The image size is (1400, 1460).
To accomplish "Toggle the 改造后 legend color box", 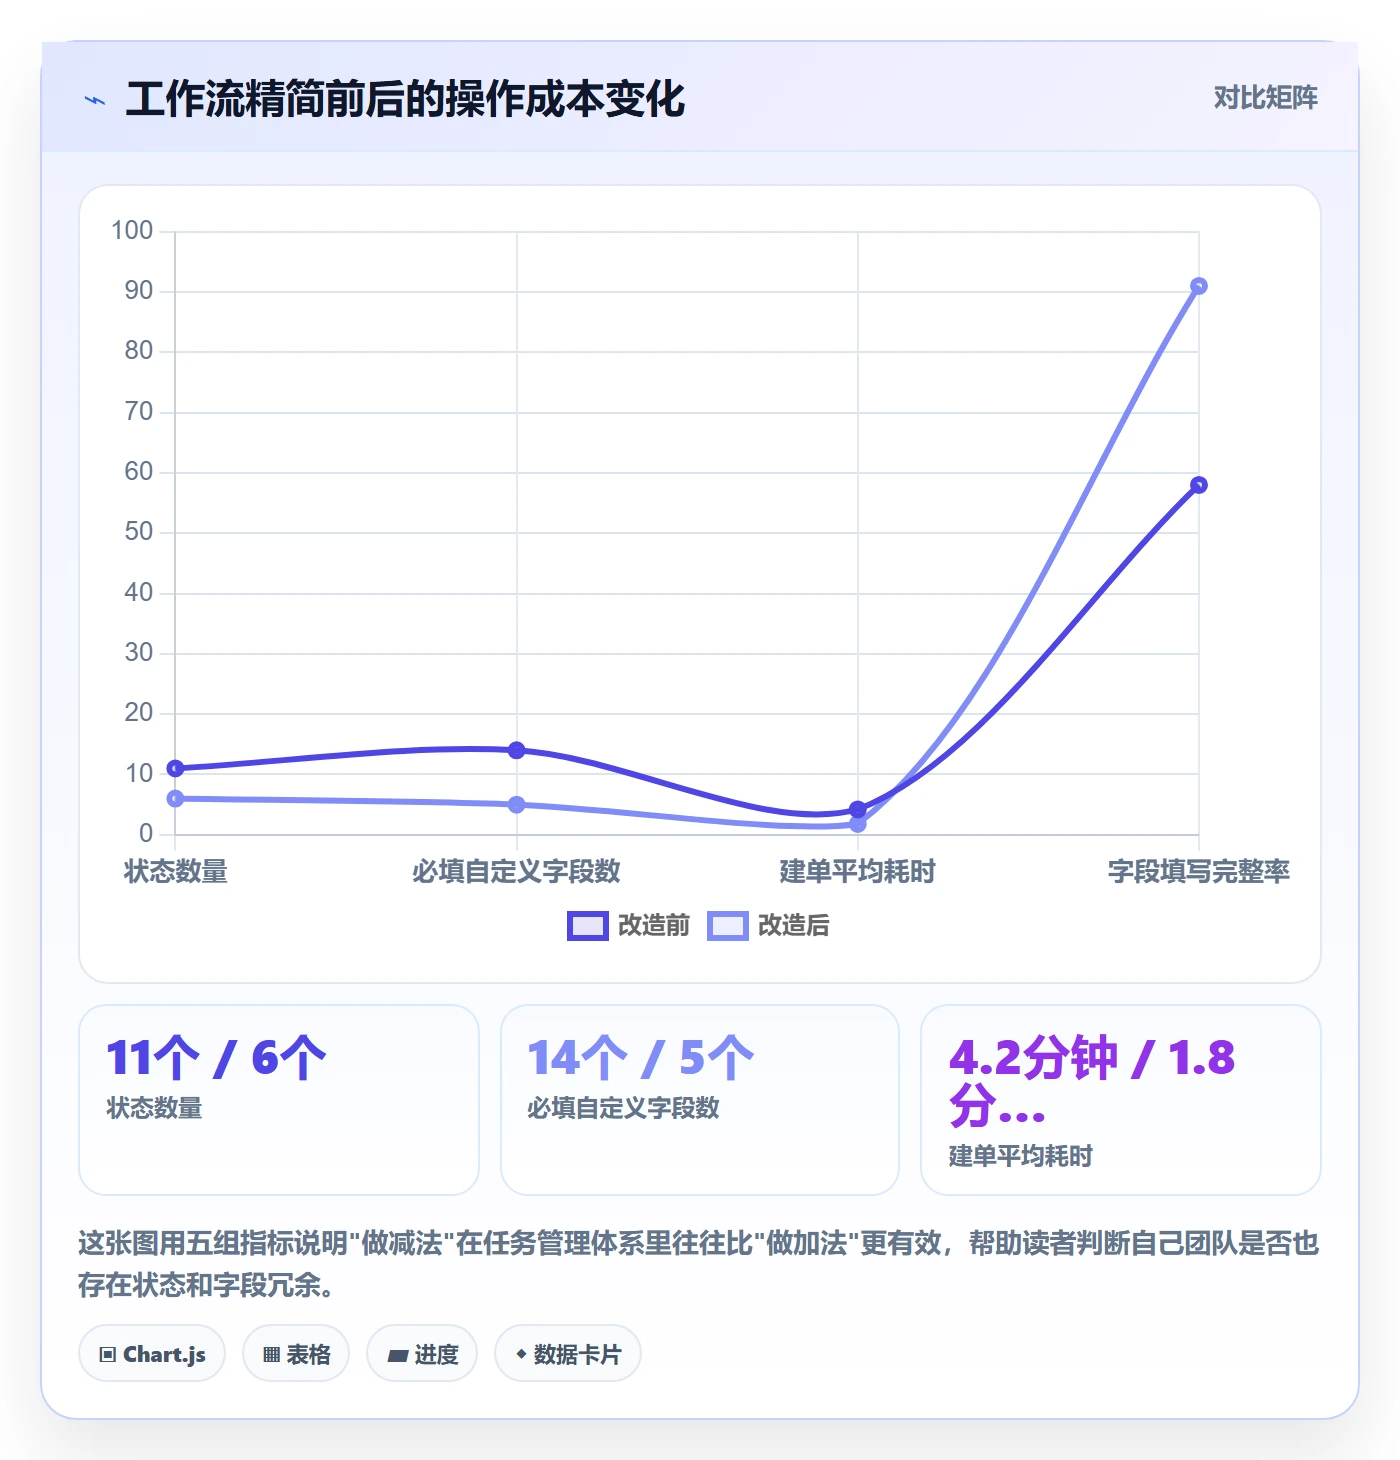I will coord(727,926).
